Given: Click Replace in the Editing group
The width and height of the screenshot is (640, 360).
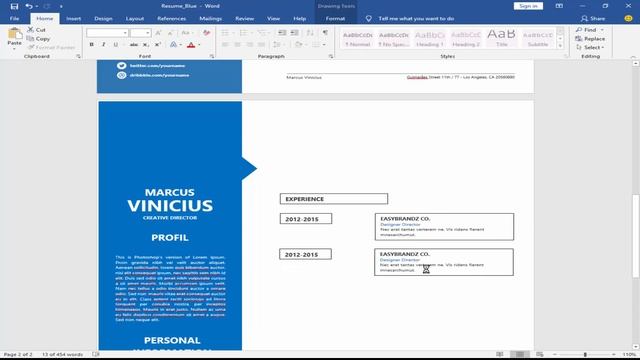Looking at the screenshot, I should 590,39.
